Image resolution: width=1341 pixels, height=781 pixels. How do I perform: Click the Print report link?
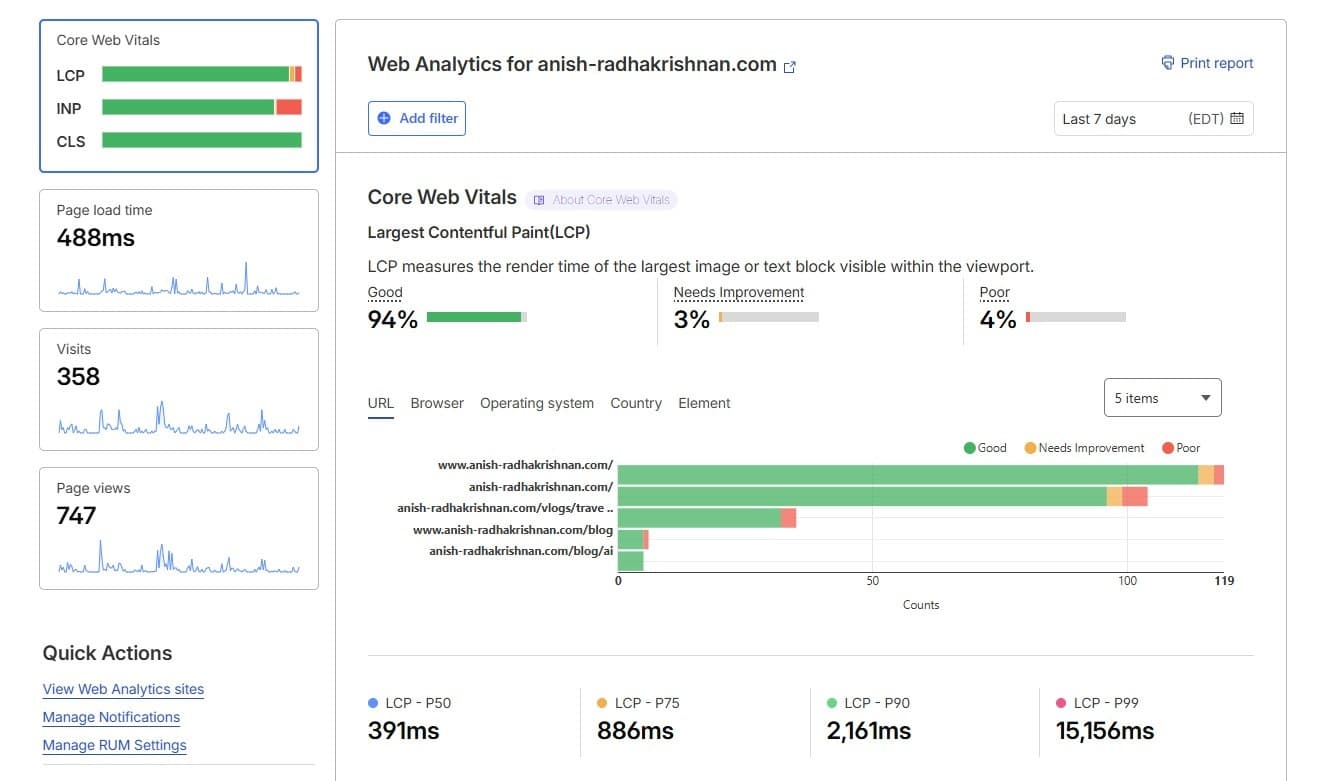point(1207,63)
